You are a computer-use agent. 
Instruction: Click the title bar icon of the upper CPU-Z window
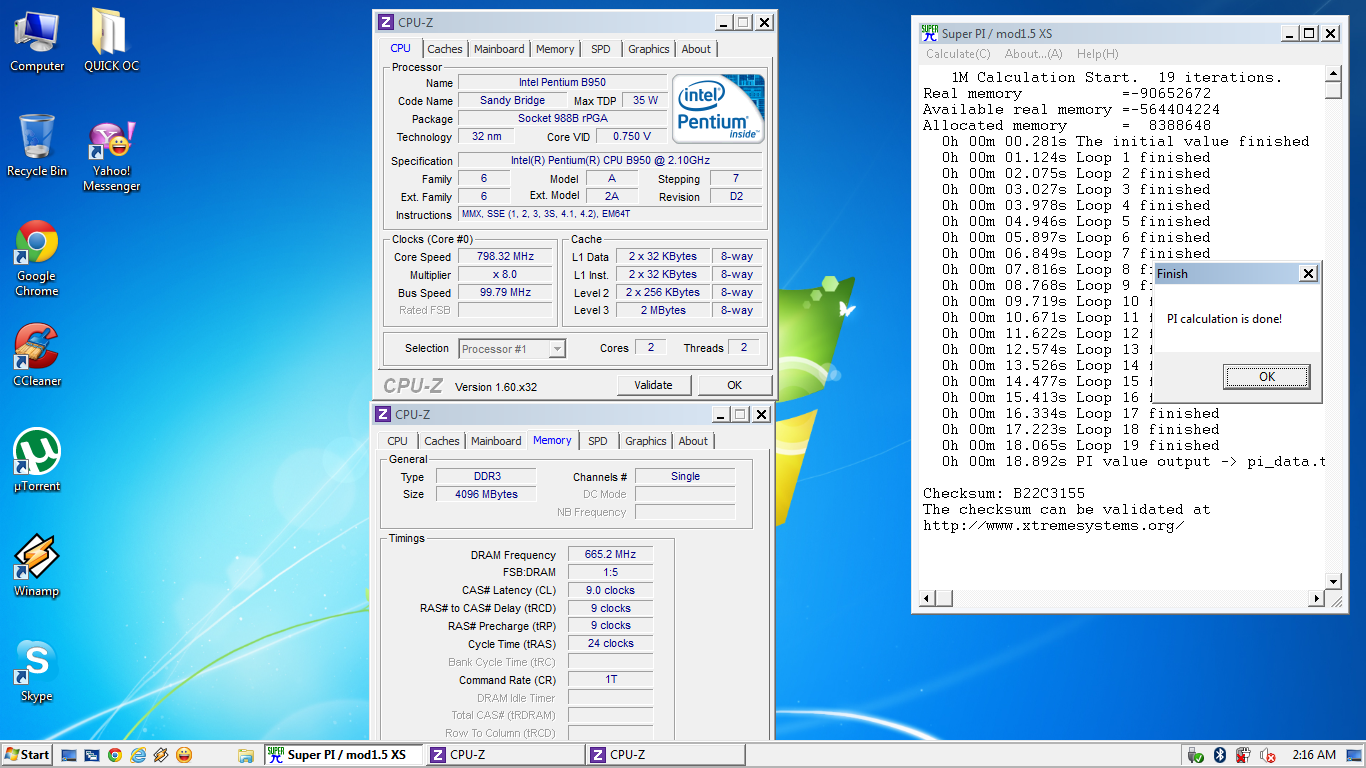click(x=386, y=22)
